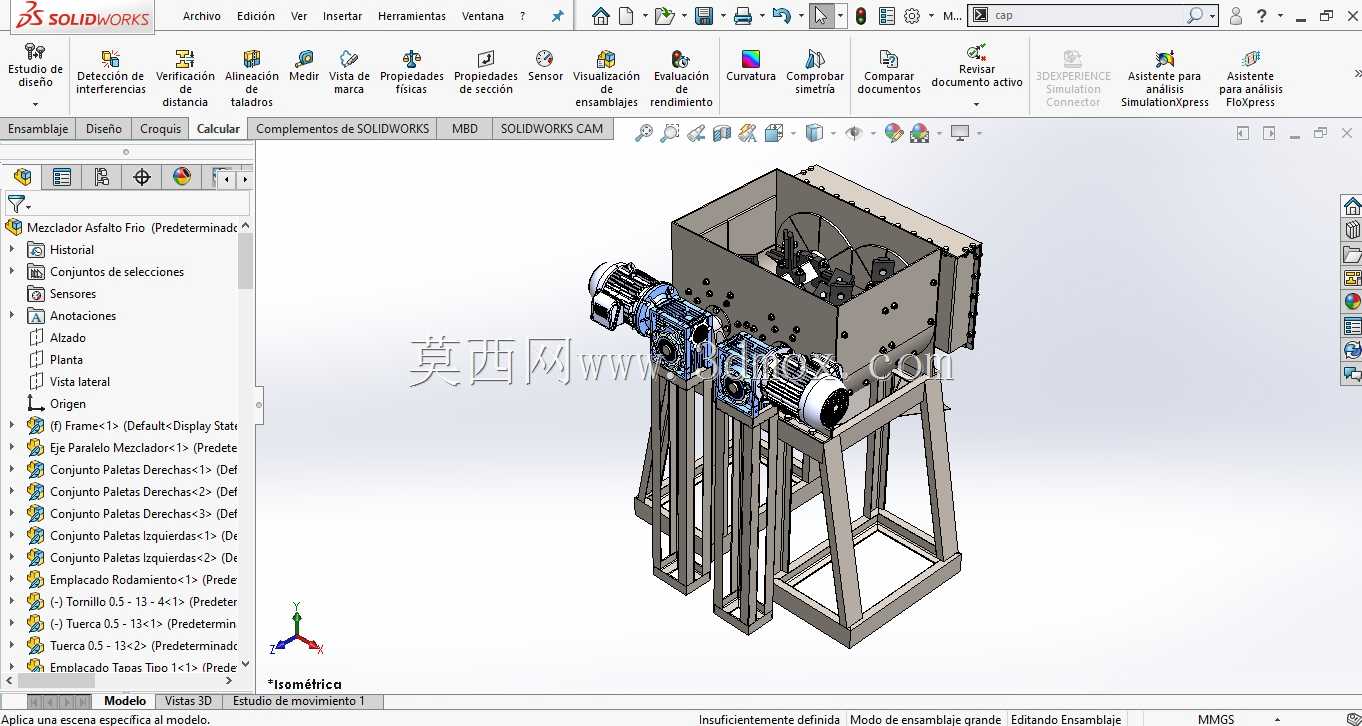Open the DimXpertManager crosshair tab

point(142,177)
